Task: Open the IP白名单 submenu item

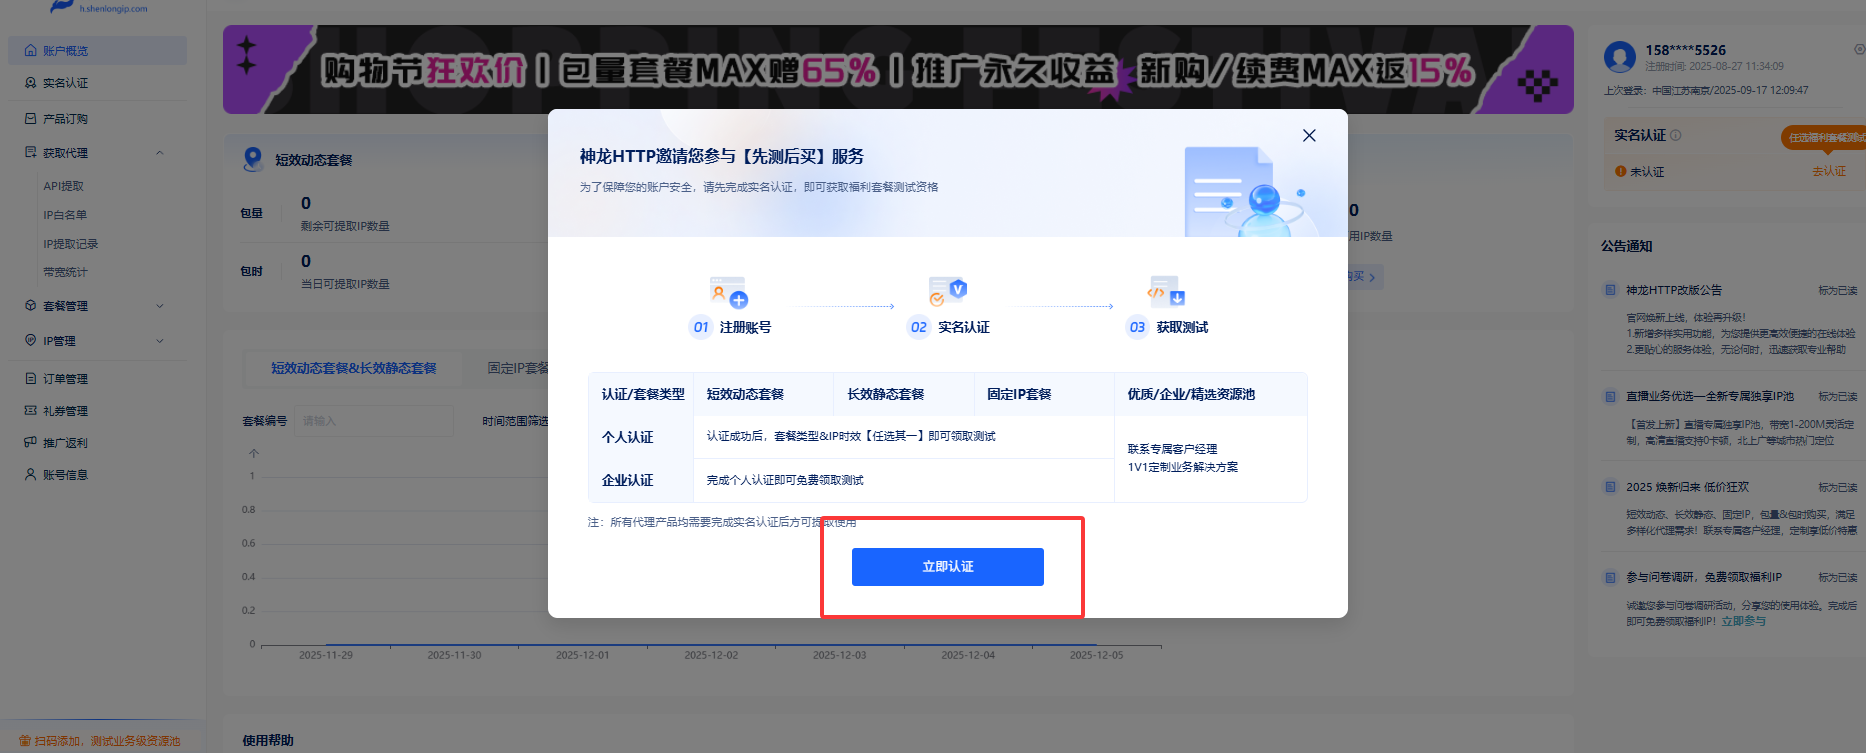Action: click(65, 215)
